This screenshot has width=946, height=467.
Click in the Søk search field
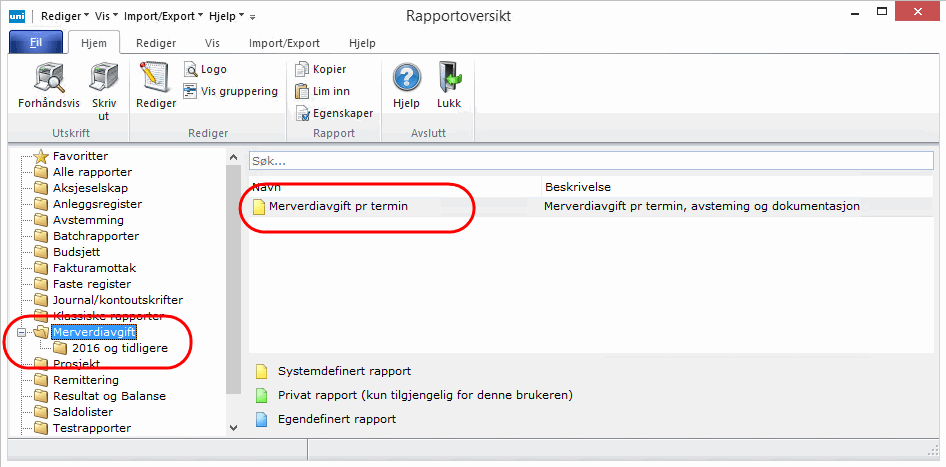coord(591,160)
